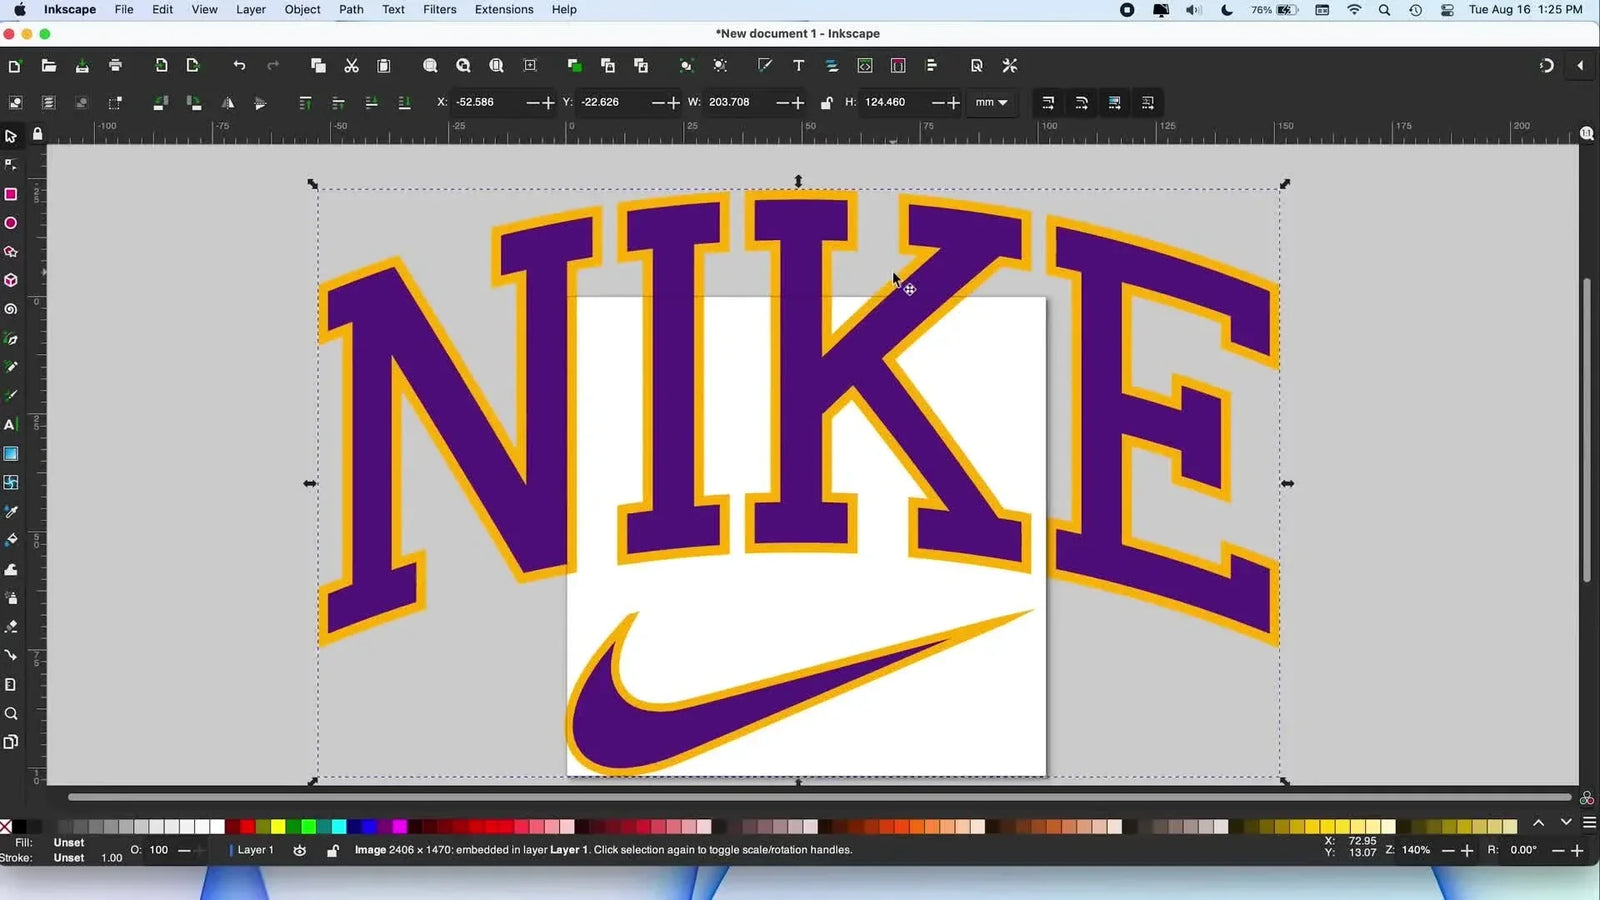Toggle visibility of Layer 1

coord(299,850)
